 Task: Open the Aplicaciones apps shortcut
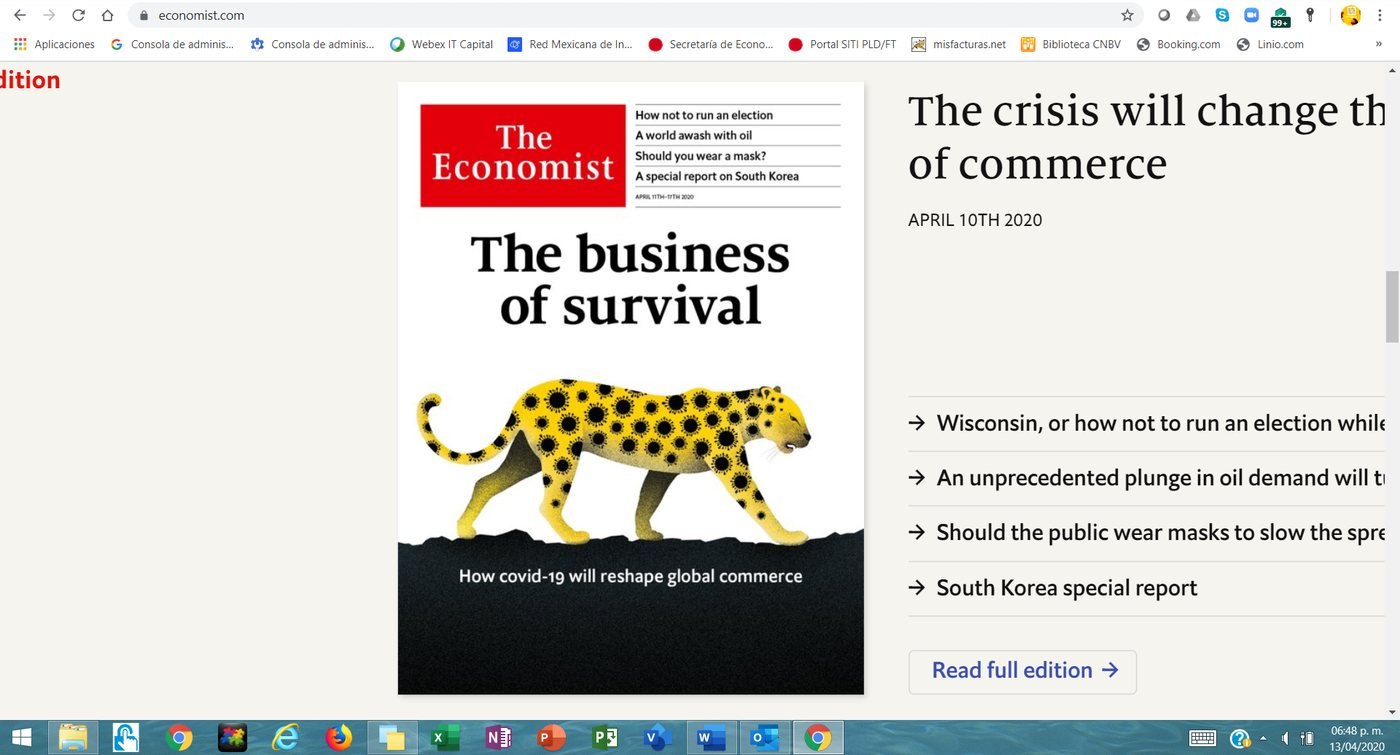pos(54,44)
